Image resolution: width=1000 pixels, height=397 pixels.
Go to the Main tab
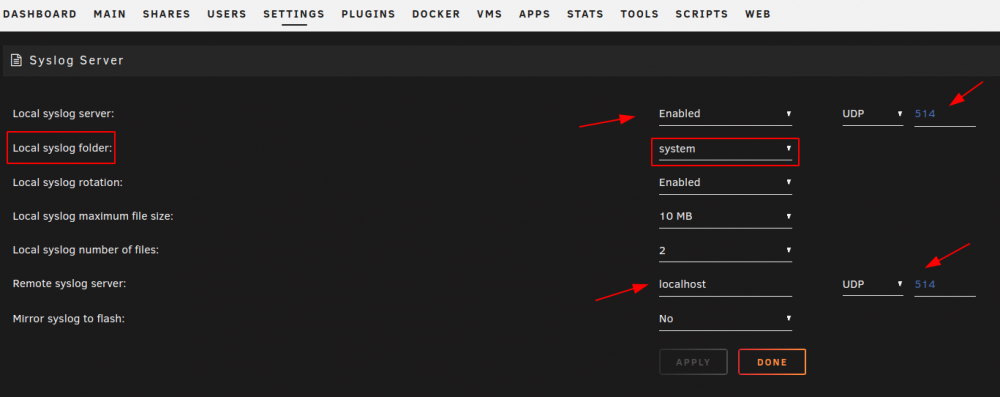tap(110, 14)
